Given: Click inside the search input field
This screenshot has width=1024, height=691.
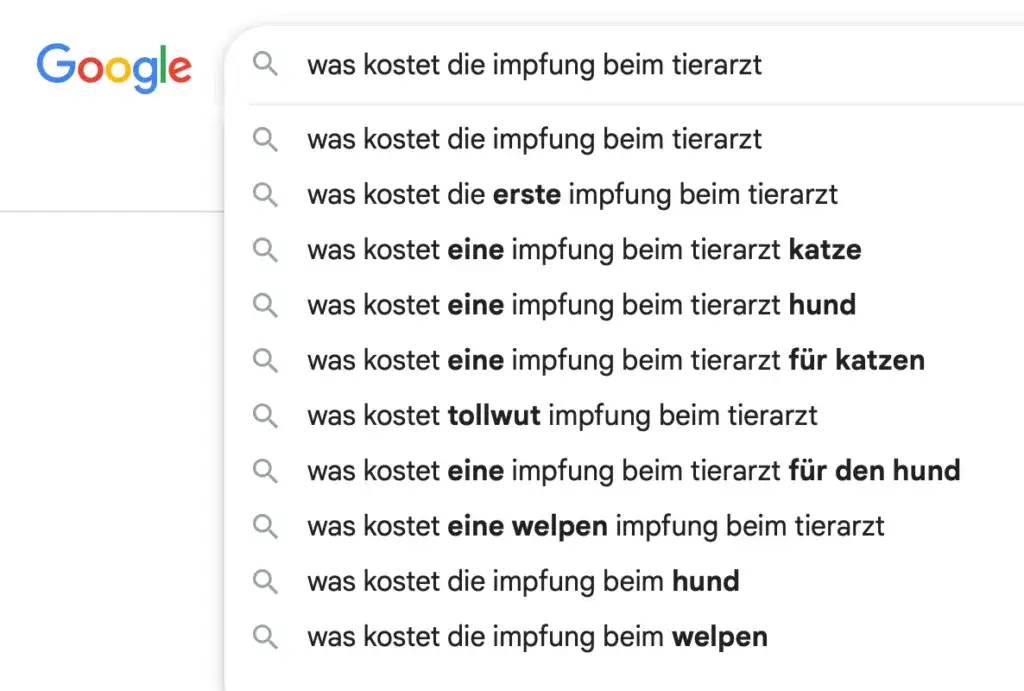Looking at the screenshot, I should (535, 64).
